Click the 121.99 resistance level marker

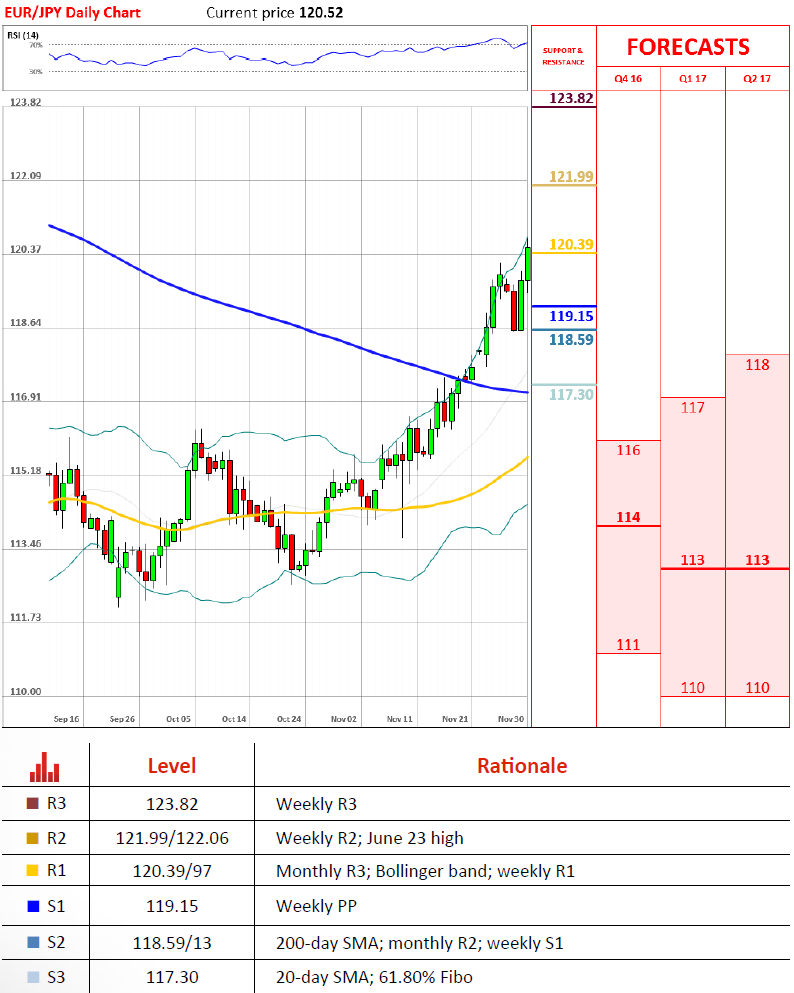(x=571, y=177)
